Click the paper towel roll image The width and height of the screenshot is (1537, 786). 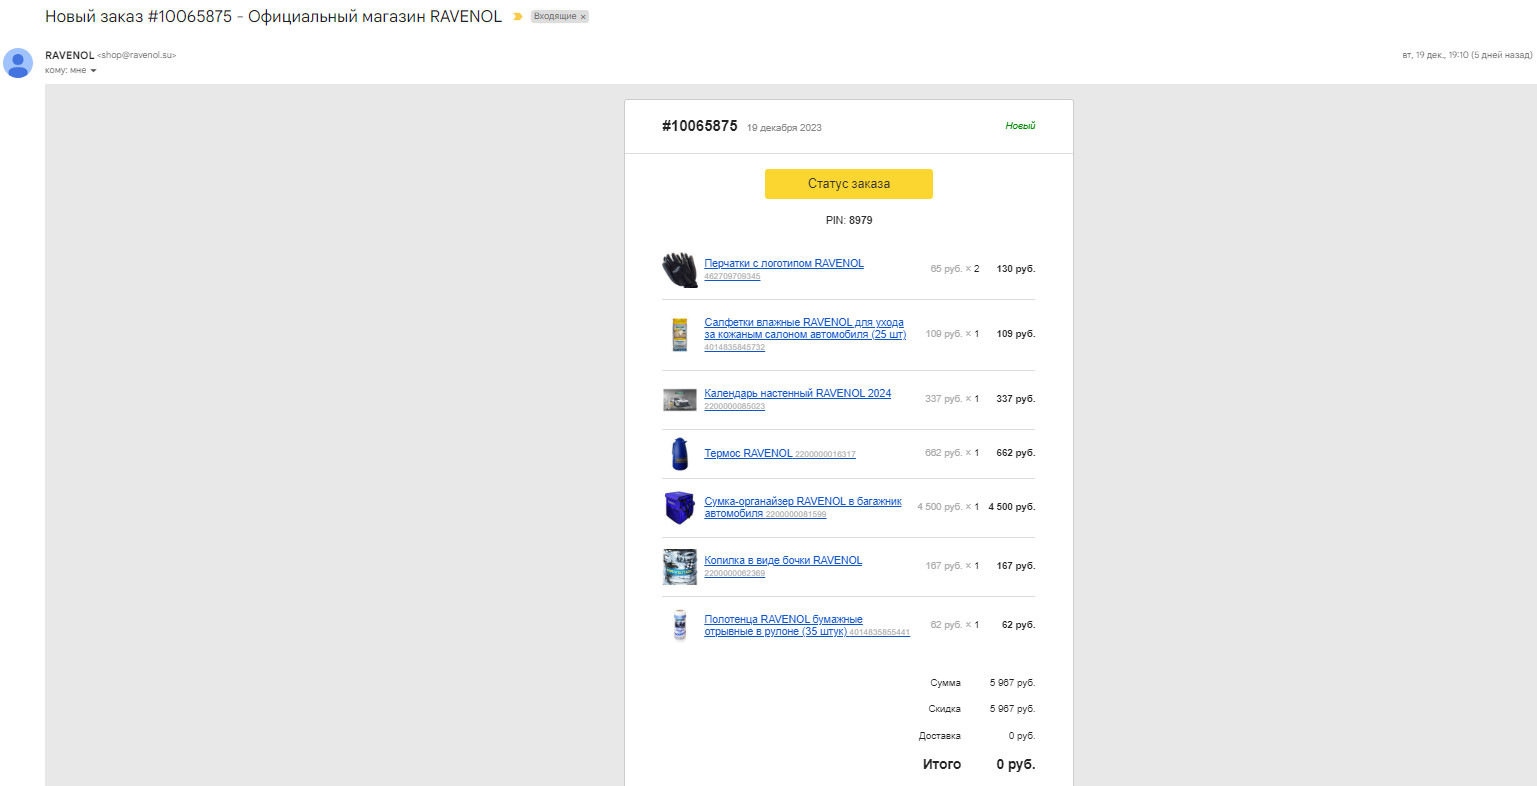[680, 625]
